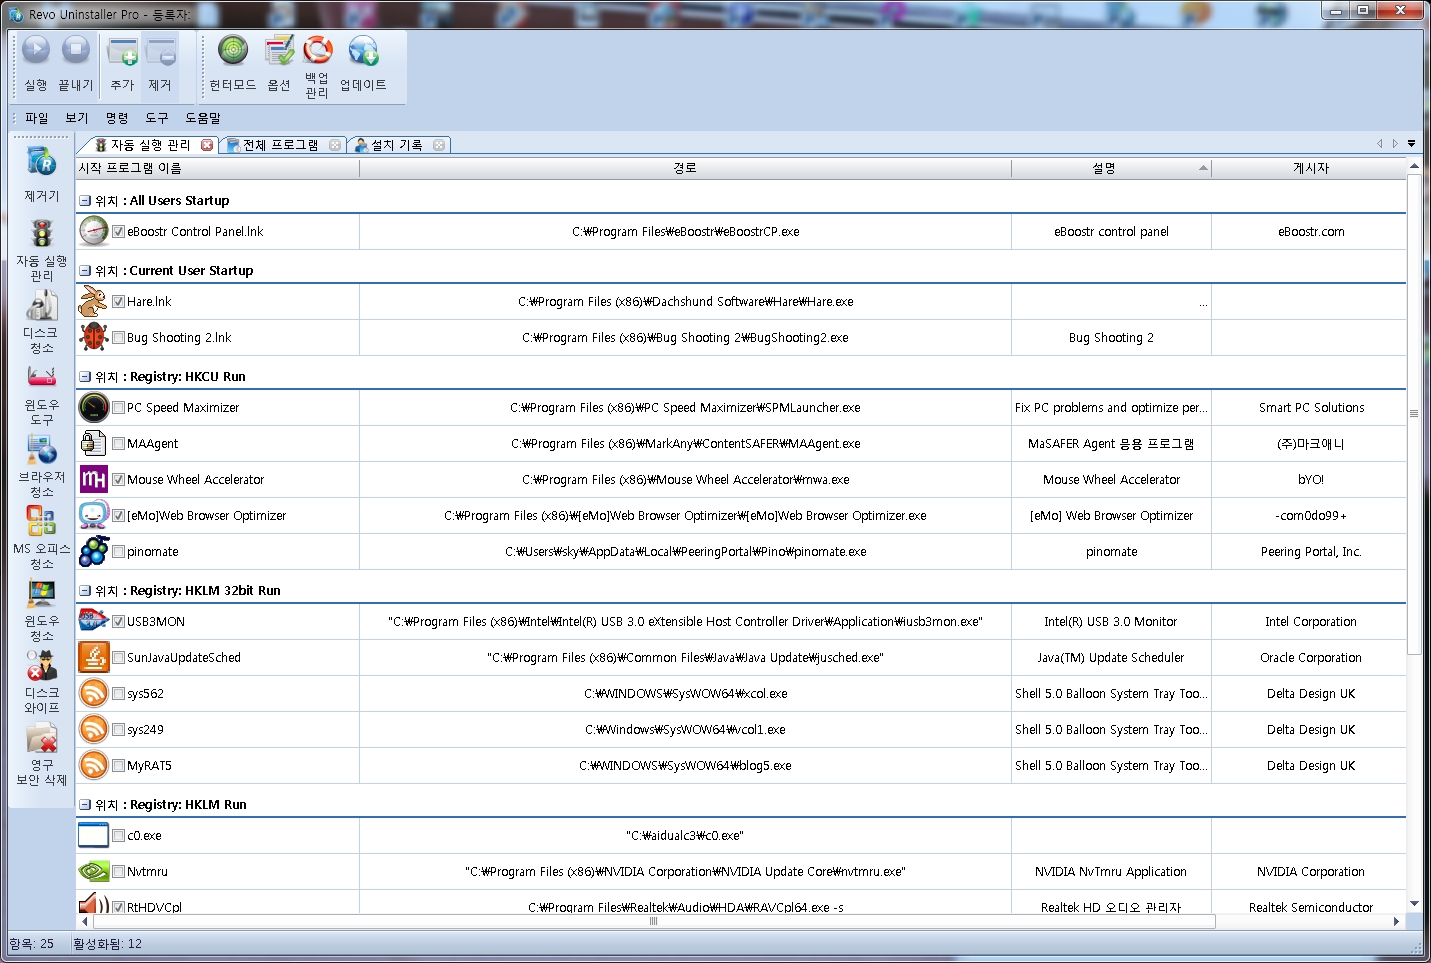Click the vertical scrollbar down arrow
This screenshot has height=963, width=1431.
[1414, 903]
